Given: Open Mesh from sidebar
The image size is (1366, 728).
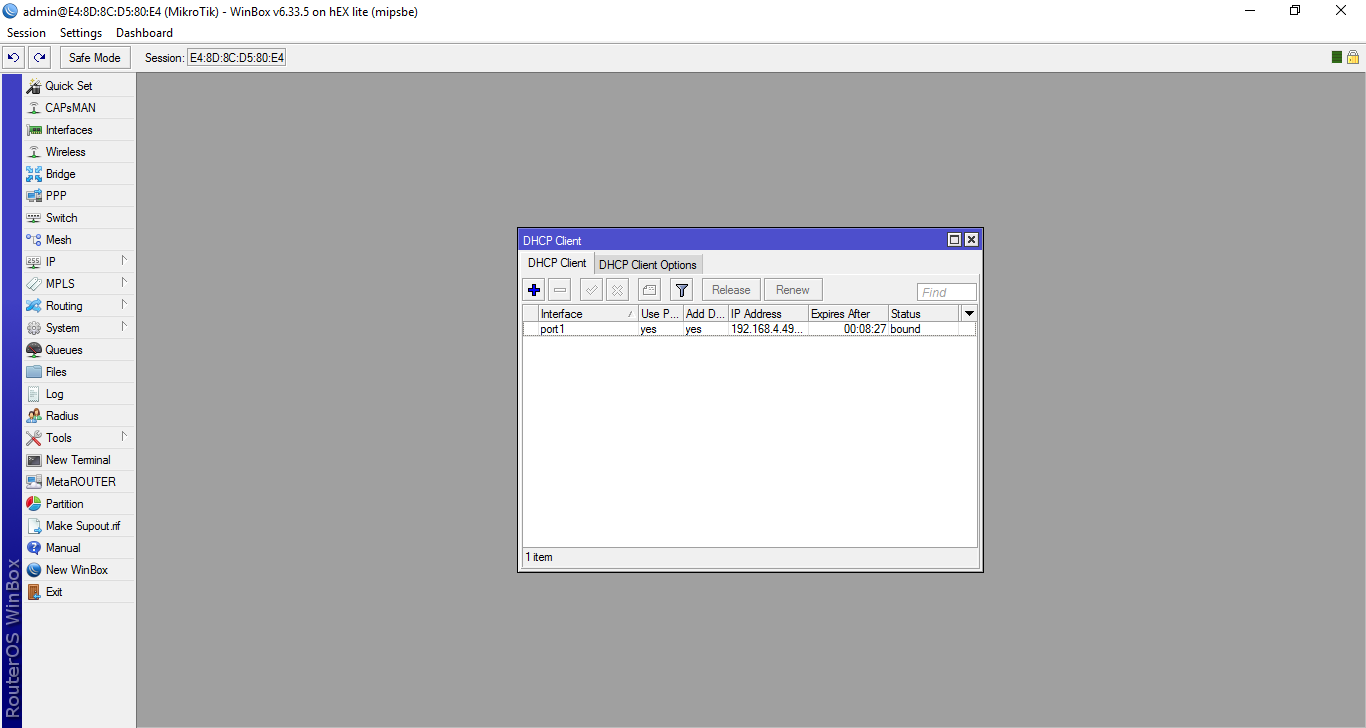Looking at the screenshot, I should pyautogui.click(x=79, y=240).
